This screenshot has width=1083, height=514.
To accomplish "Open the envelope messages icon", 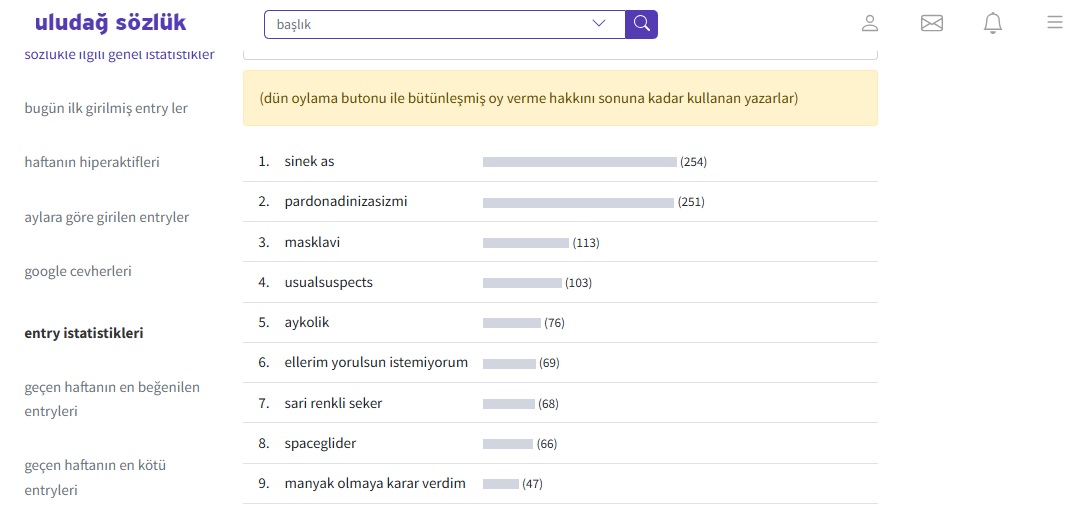I will click(932, 23).
